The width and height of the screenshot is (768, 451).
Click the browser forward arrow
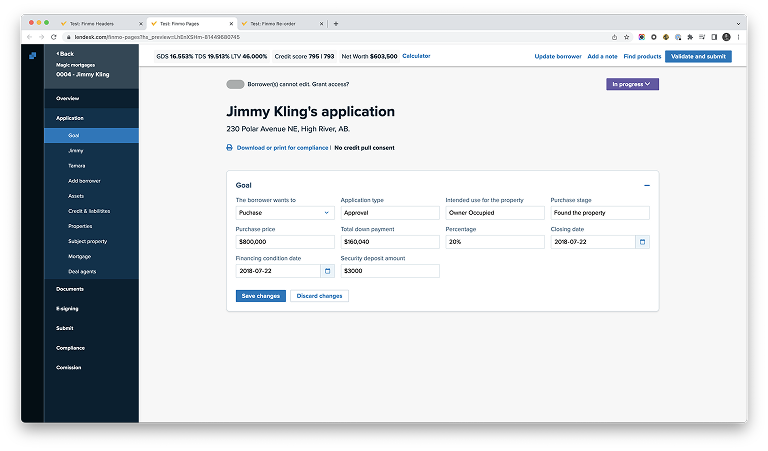(x=42, y=37)
